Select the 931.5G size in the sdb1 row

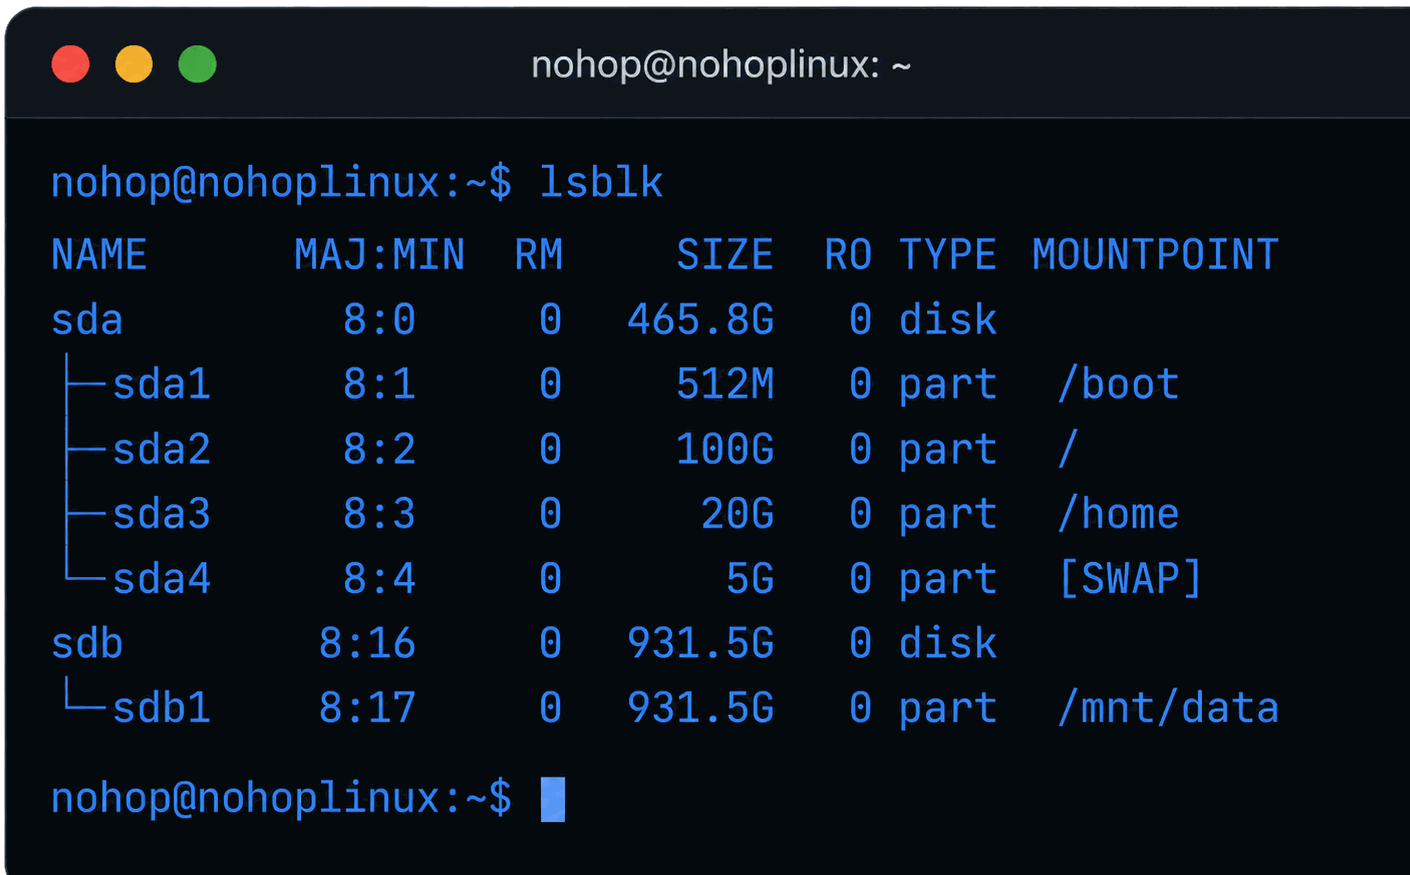pyautogui.click(x=701, y=708)
